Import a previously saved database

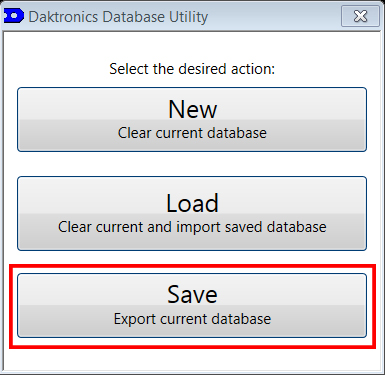pos(192,213)
